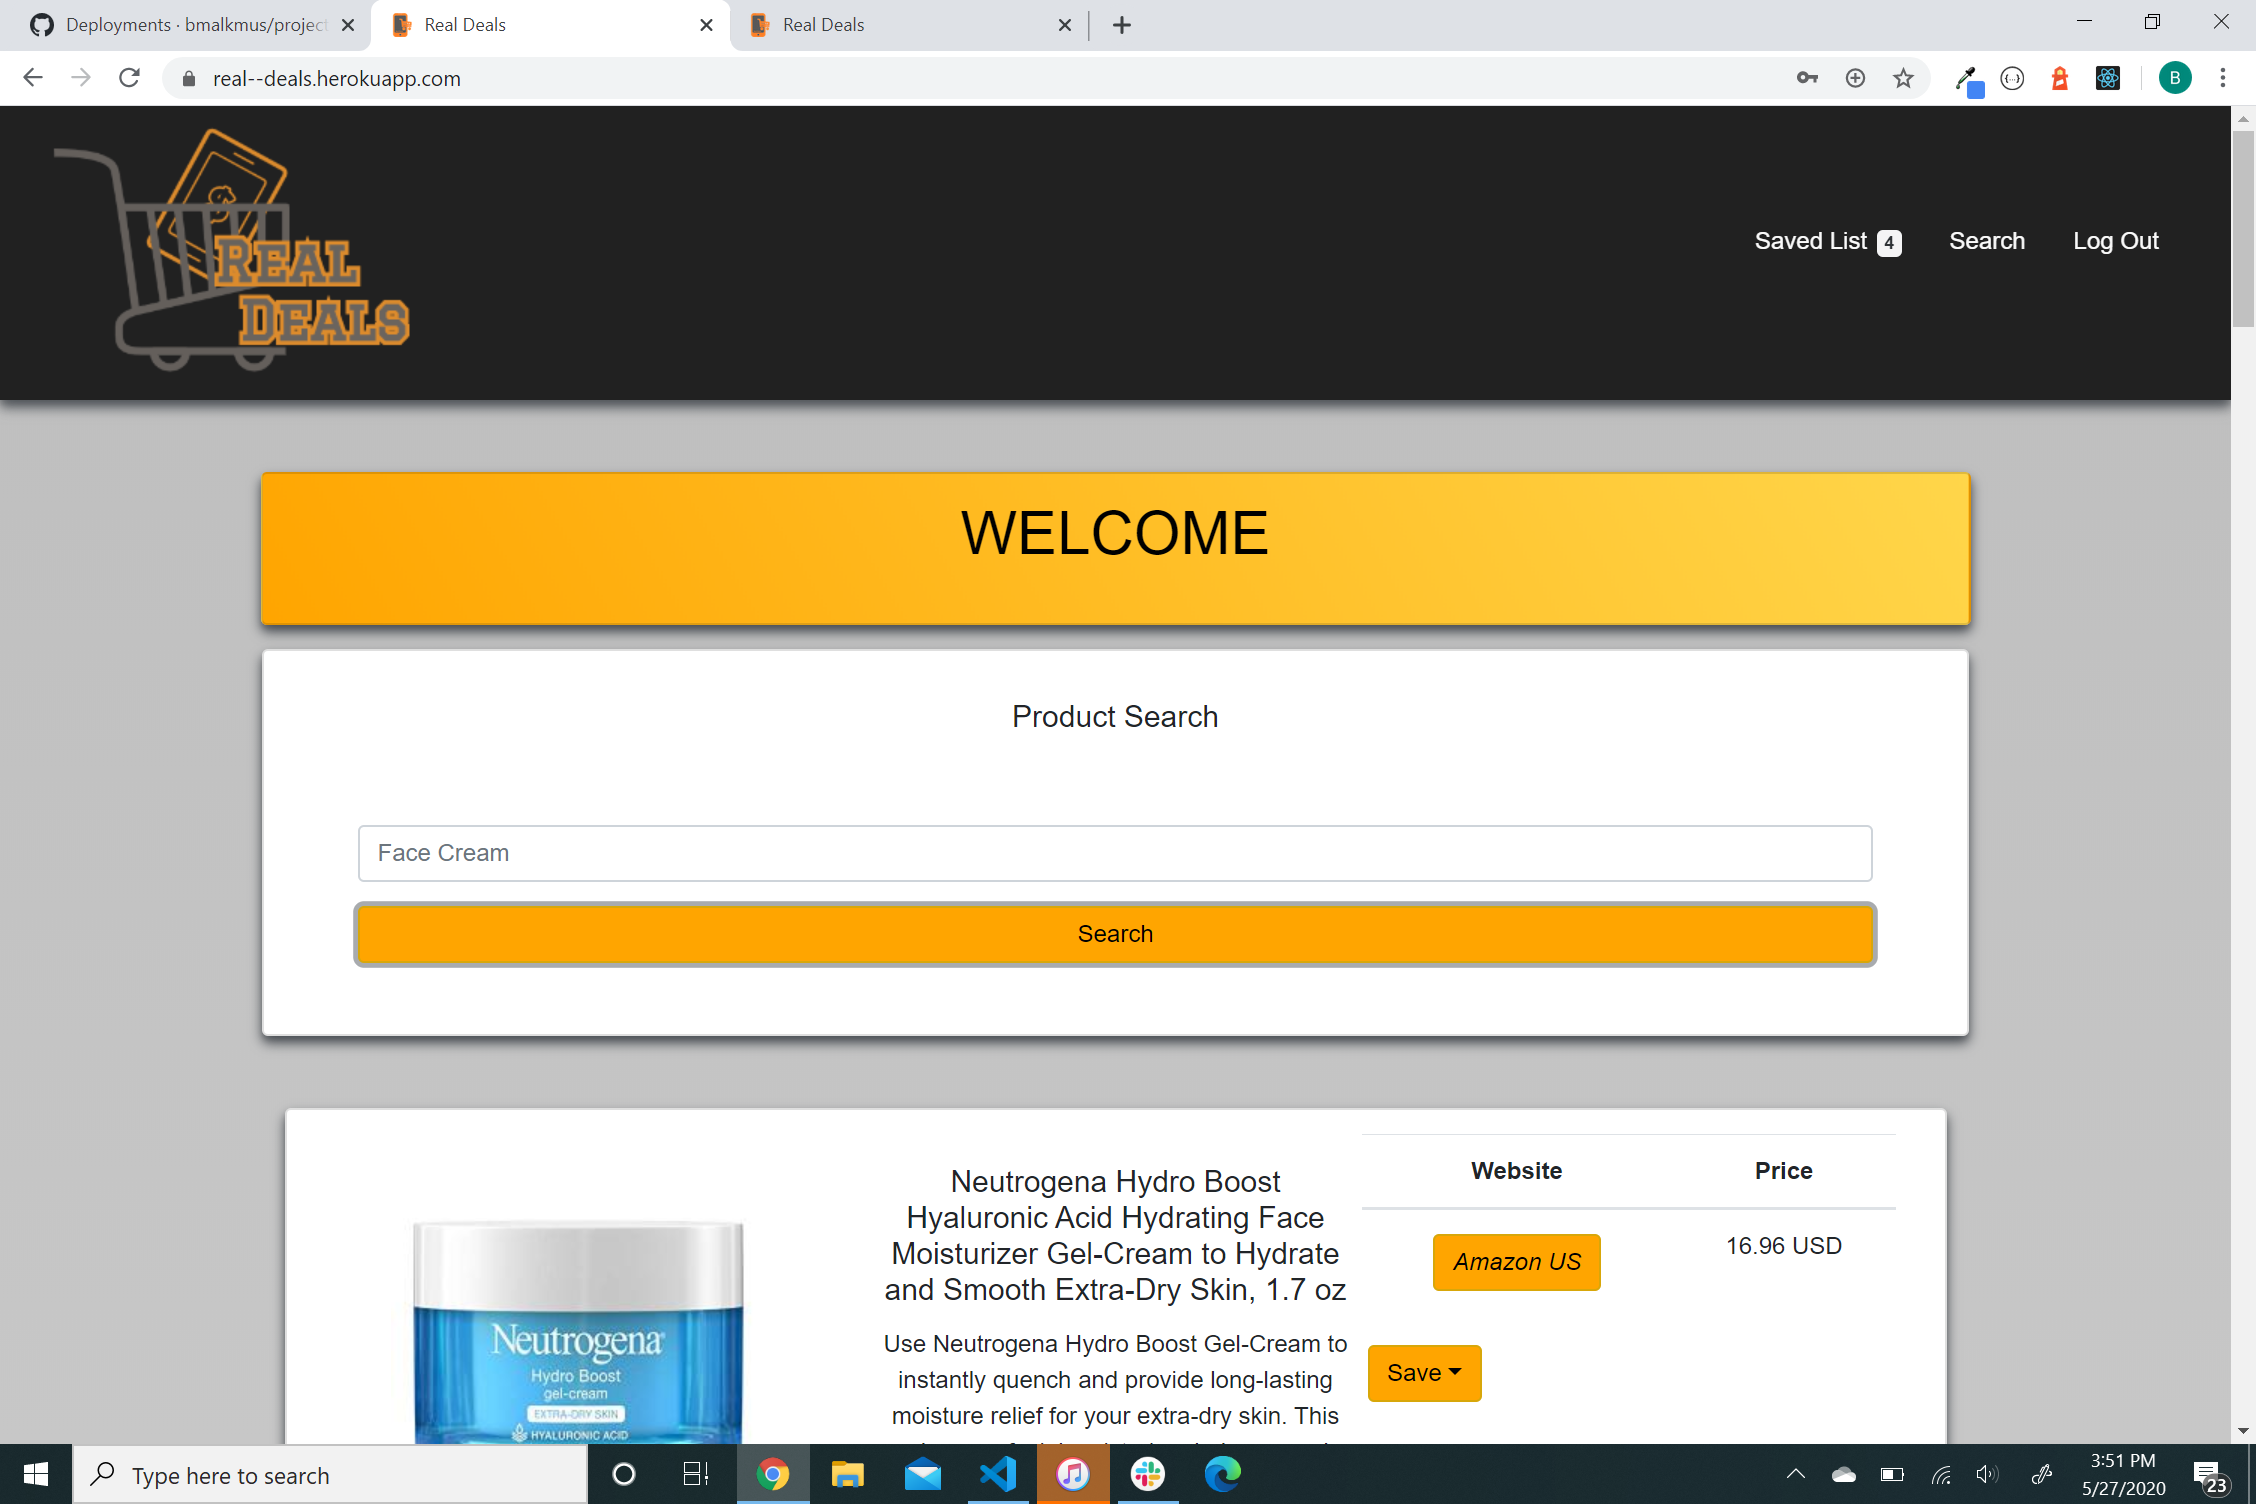The image size is (2256, 1504).
Task: Bookmark this page with the star icon
Action: 1903,78
